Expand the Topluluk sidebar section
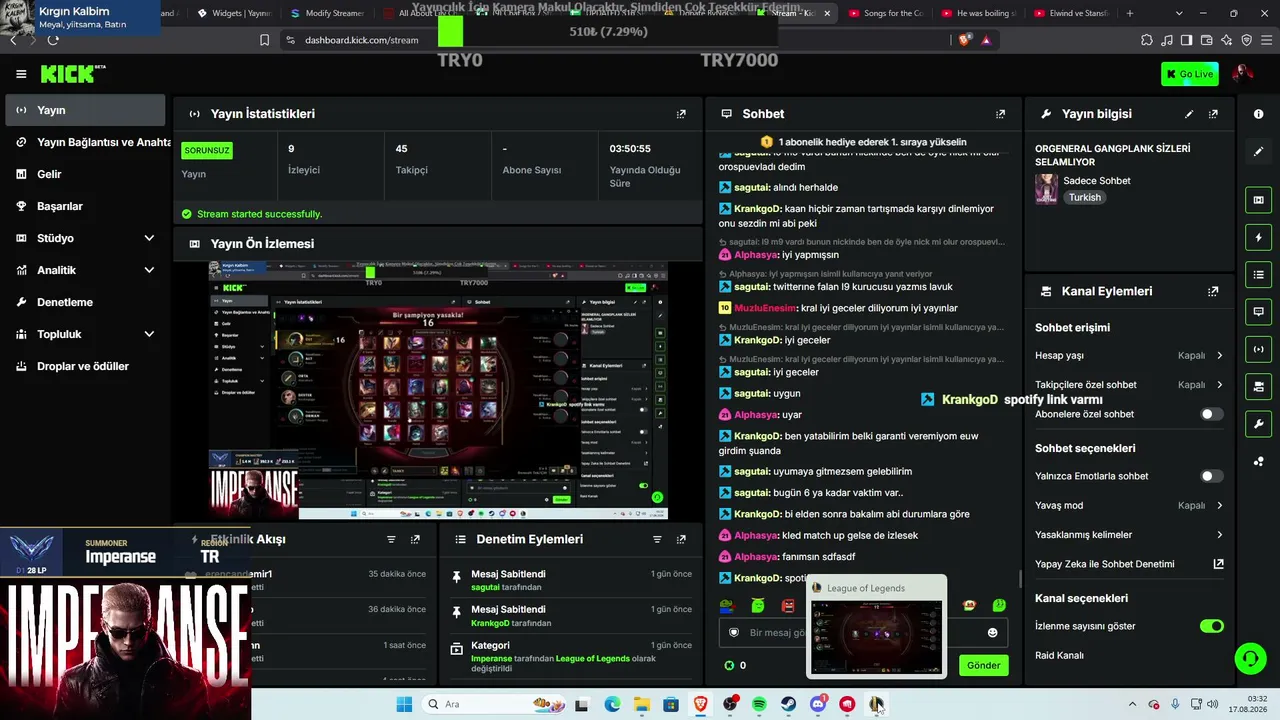 point(149,334)
